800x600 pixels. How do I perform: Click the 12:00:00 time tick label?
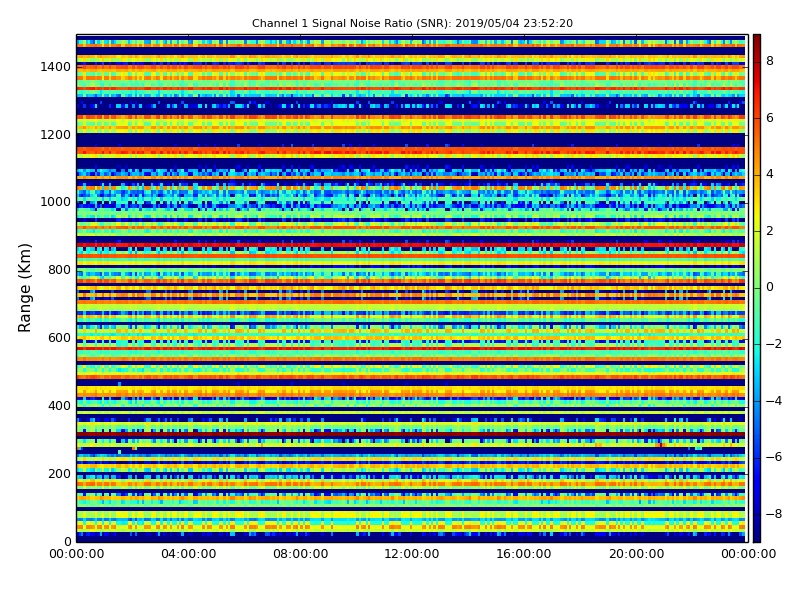(x=412, y=554)
